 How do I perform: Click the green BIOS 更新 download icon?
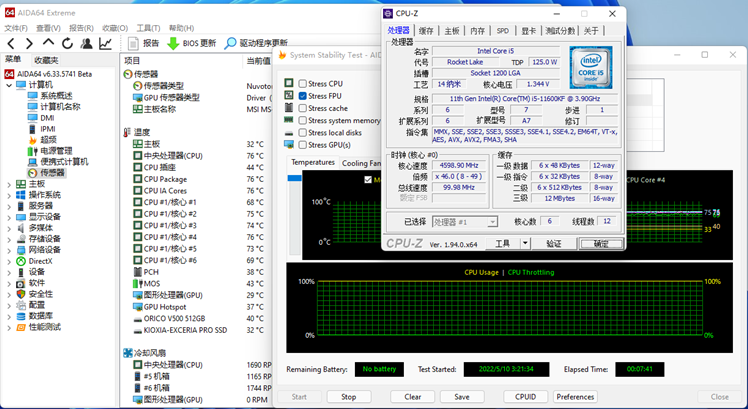173,43
